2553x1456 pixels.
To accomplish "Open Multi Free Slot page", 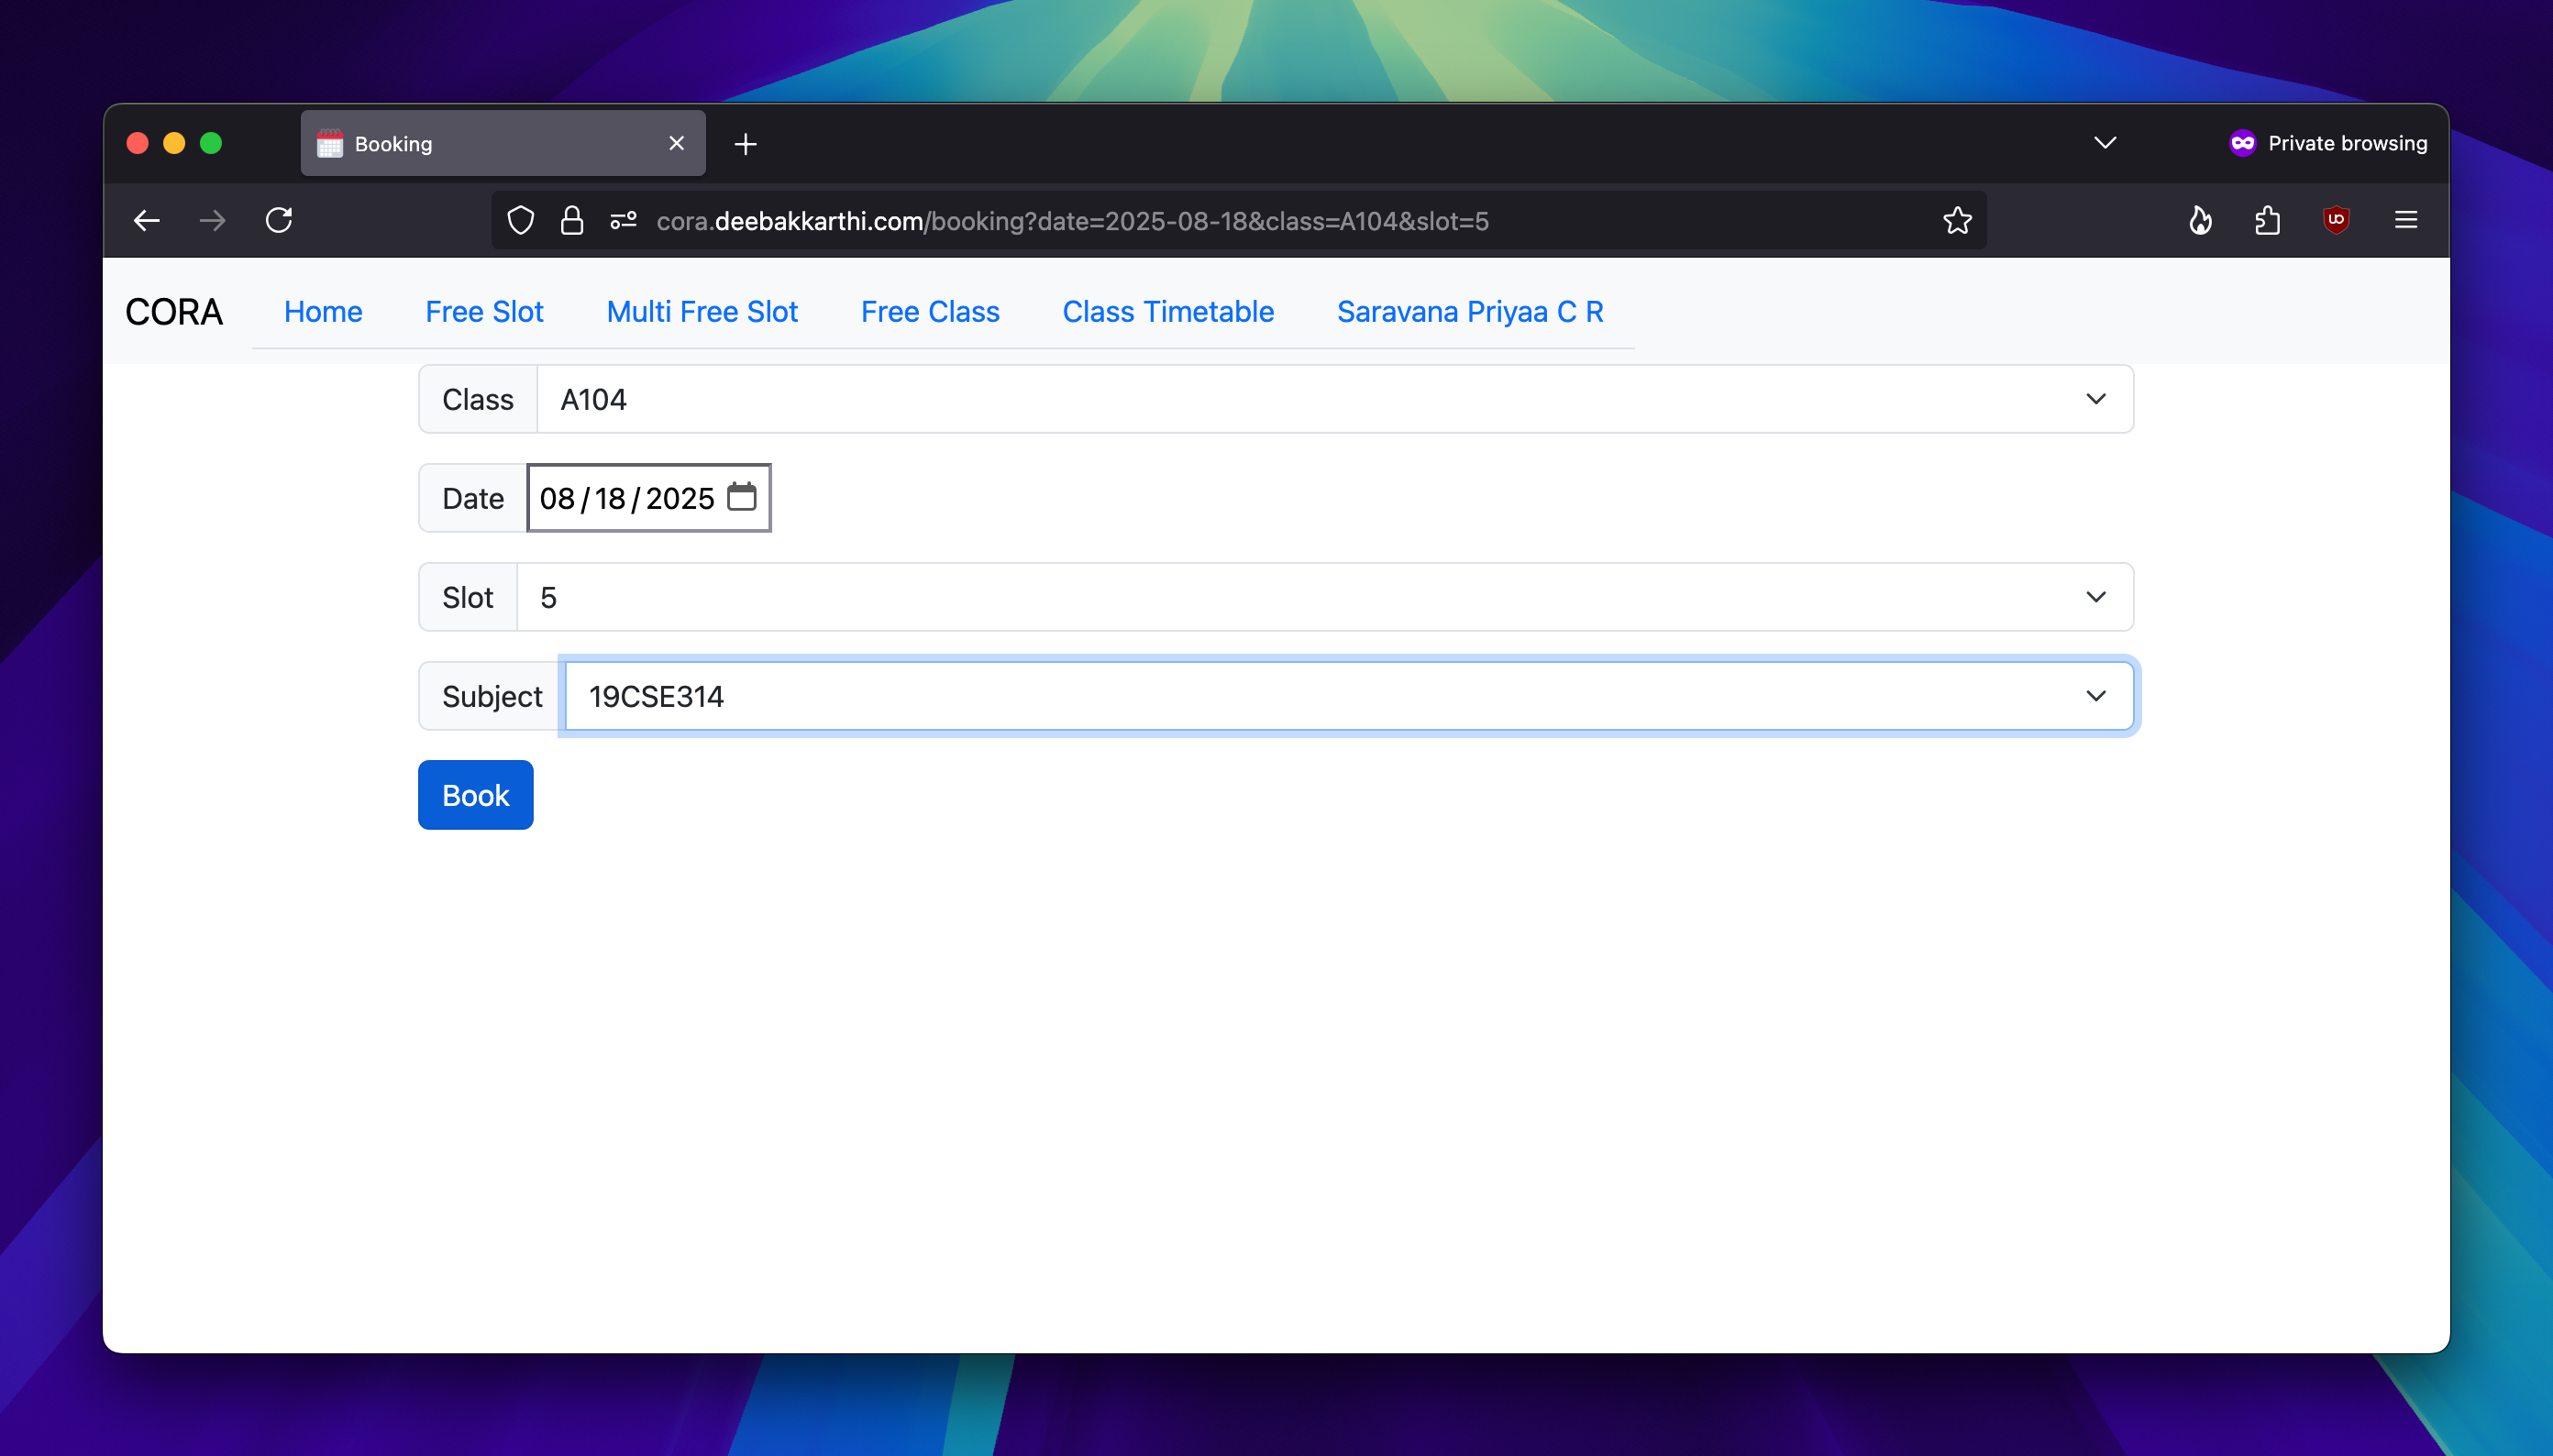I will coord(702,312).
